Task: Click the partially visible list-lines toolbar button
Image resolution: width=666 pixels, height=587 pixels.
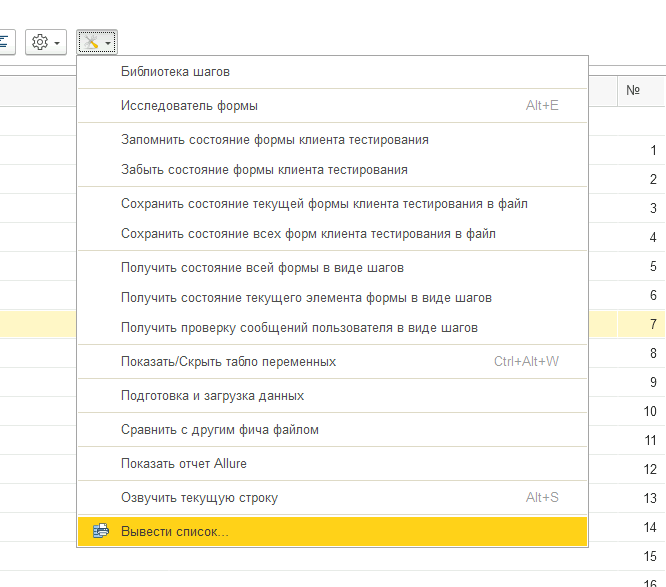Action: [x=7, y=42]
